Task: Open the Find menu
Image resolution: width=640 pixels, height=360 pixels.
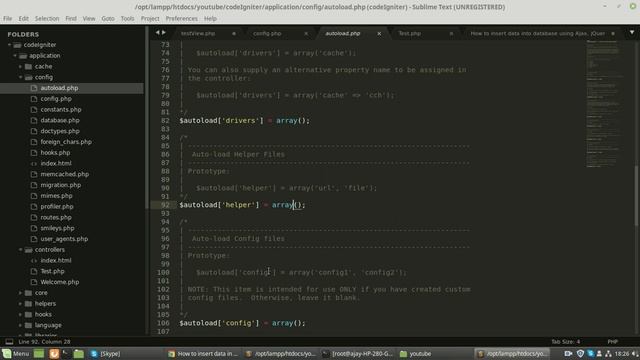Action: [x=71, y=18]
